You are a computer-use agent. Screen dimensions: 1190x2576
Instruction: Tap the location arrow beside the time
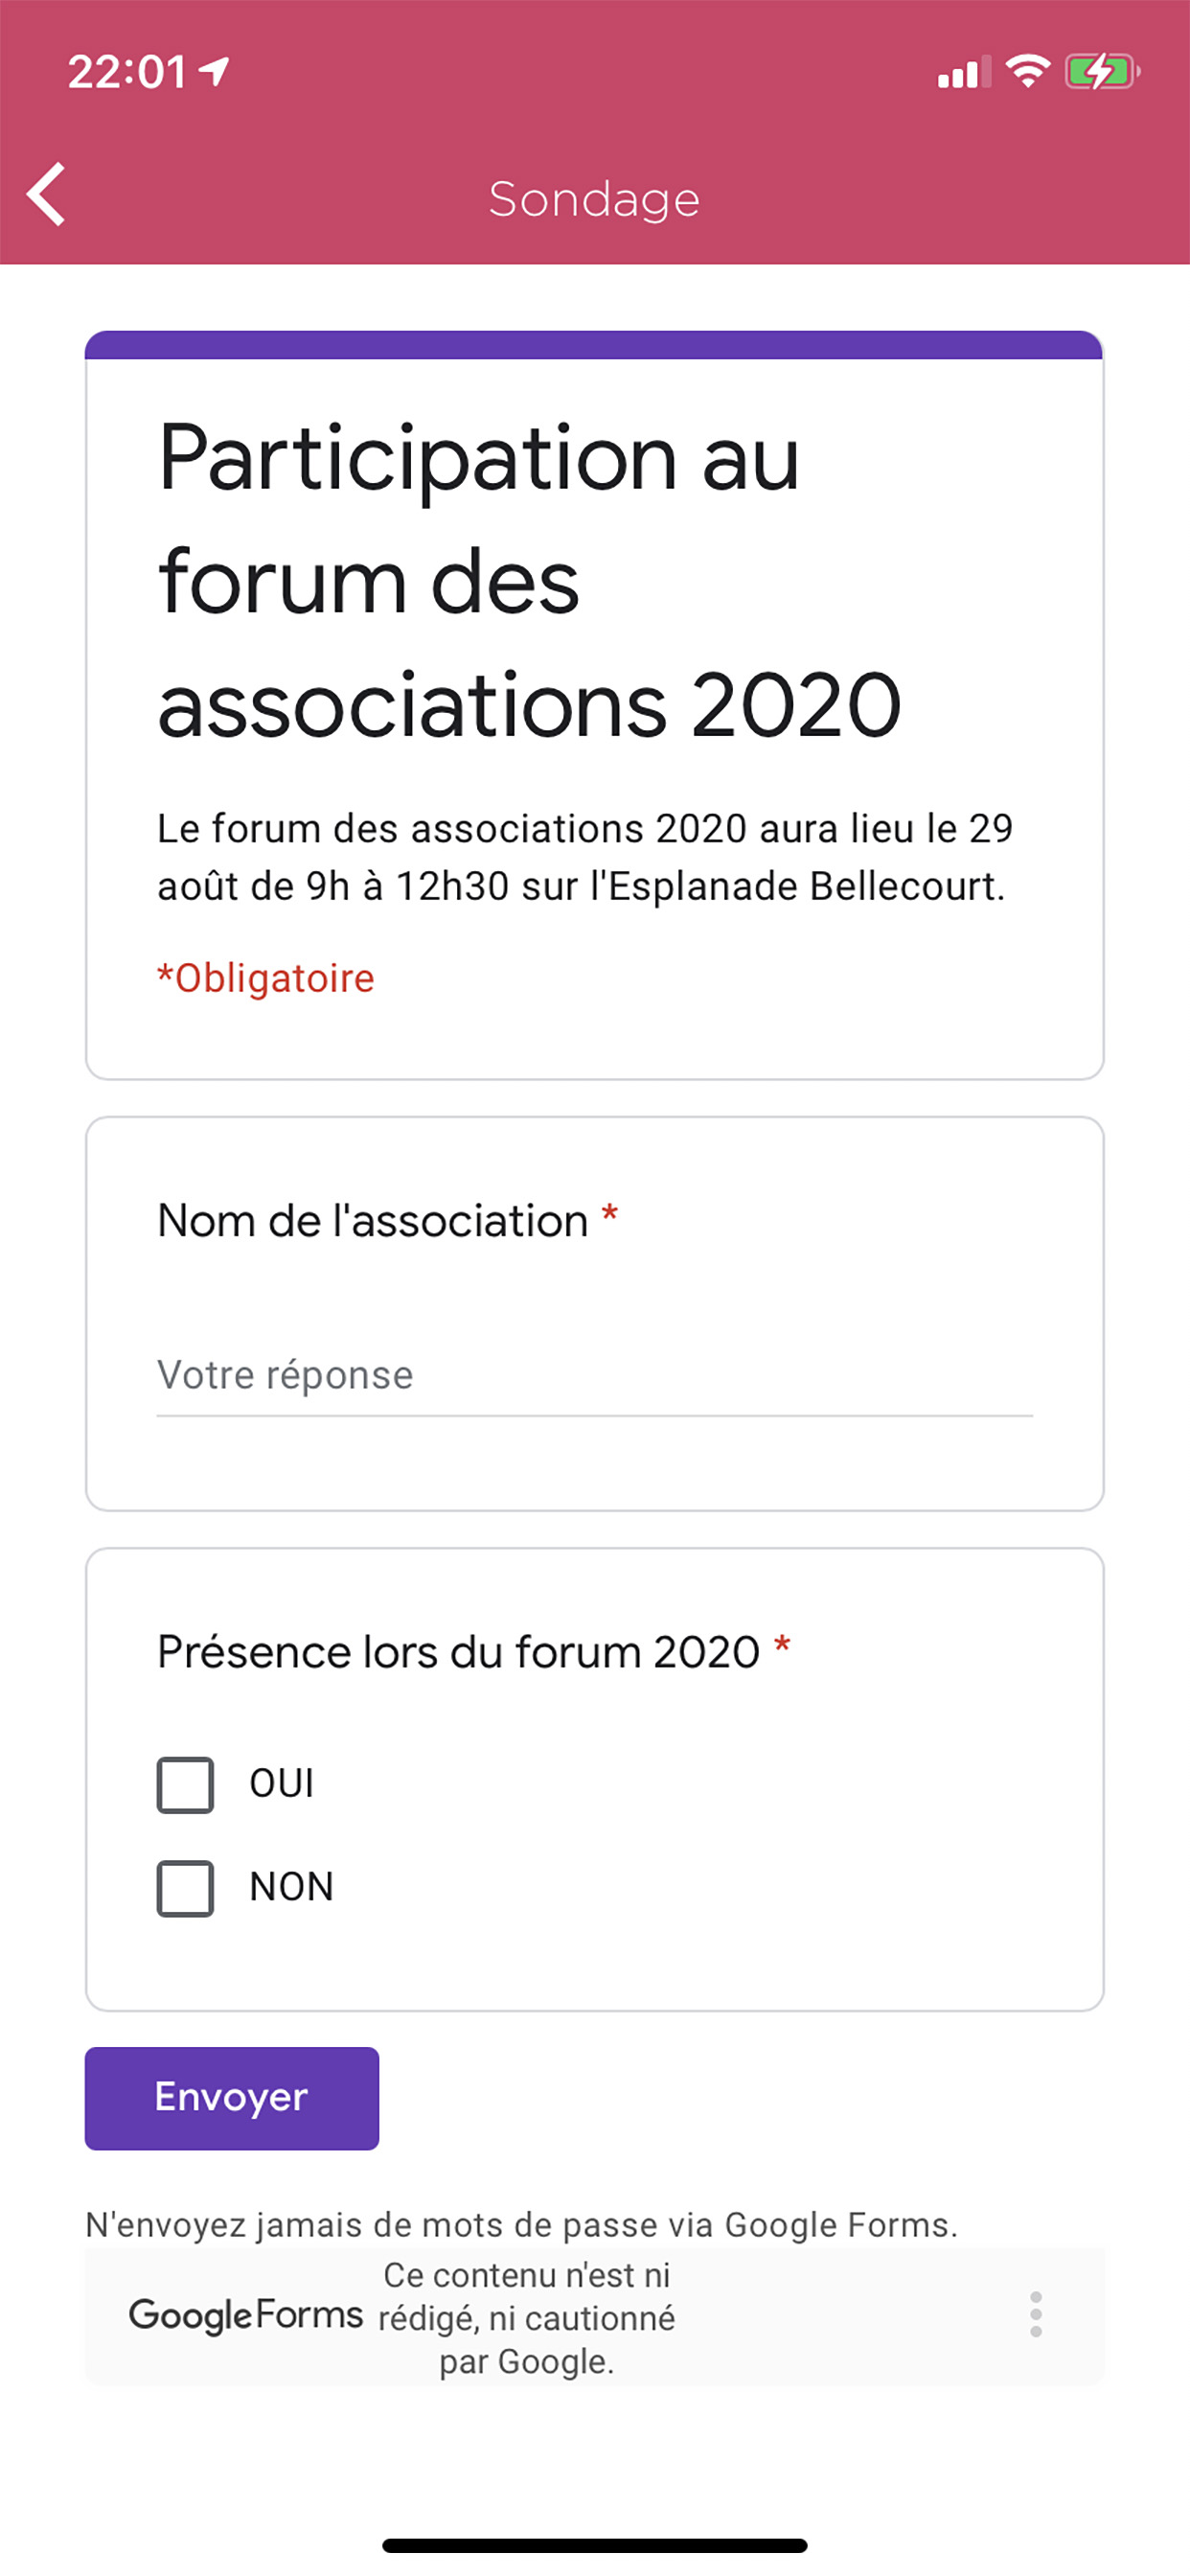(214, 71)
